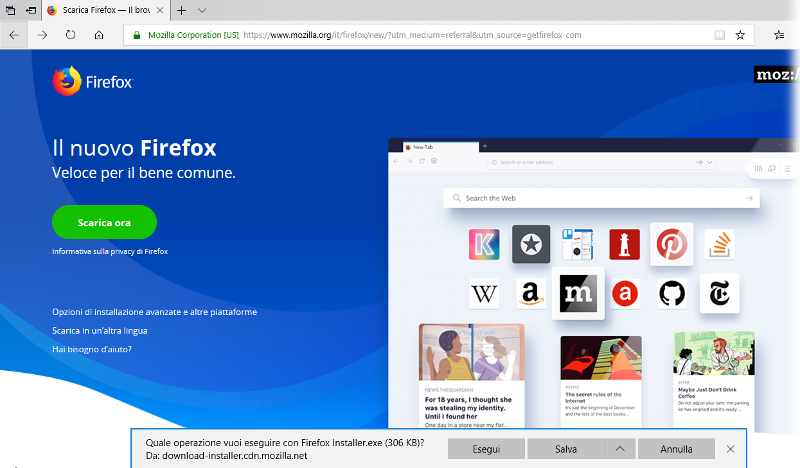Click the GitHub tile icon

pyautogui.click(x=672, y=294)
